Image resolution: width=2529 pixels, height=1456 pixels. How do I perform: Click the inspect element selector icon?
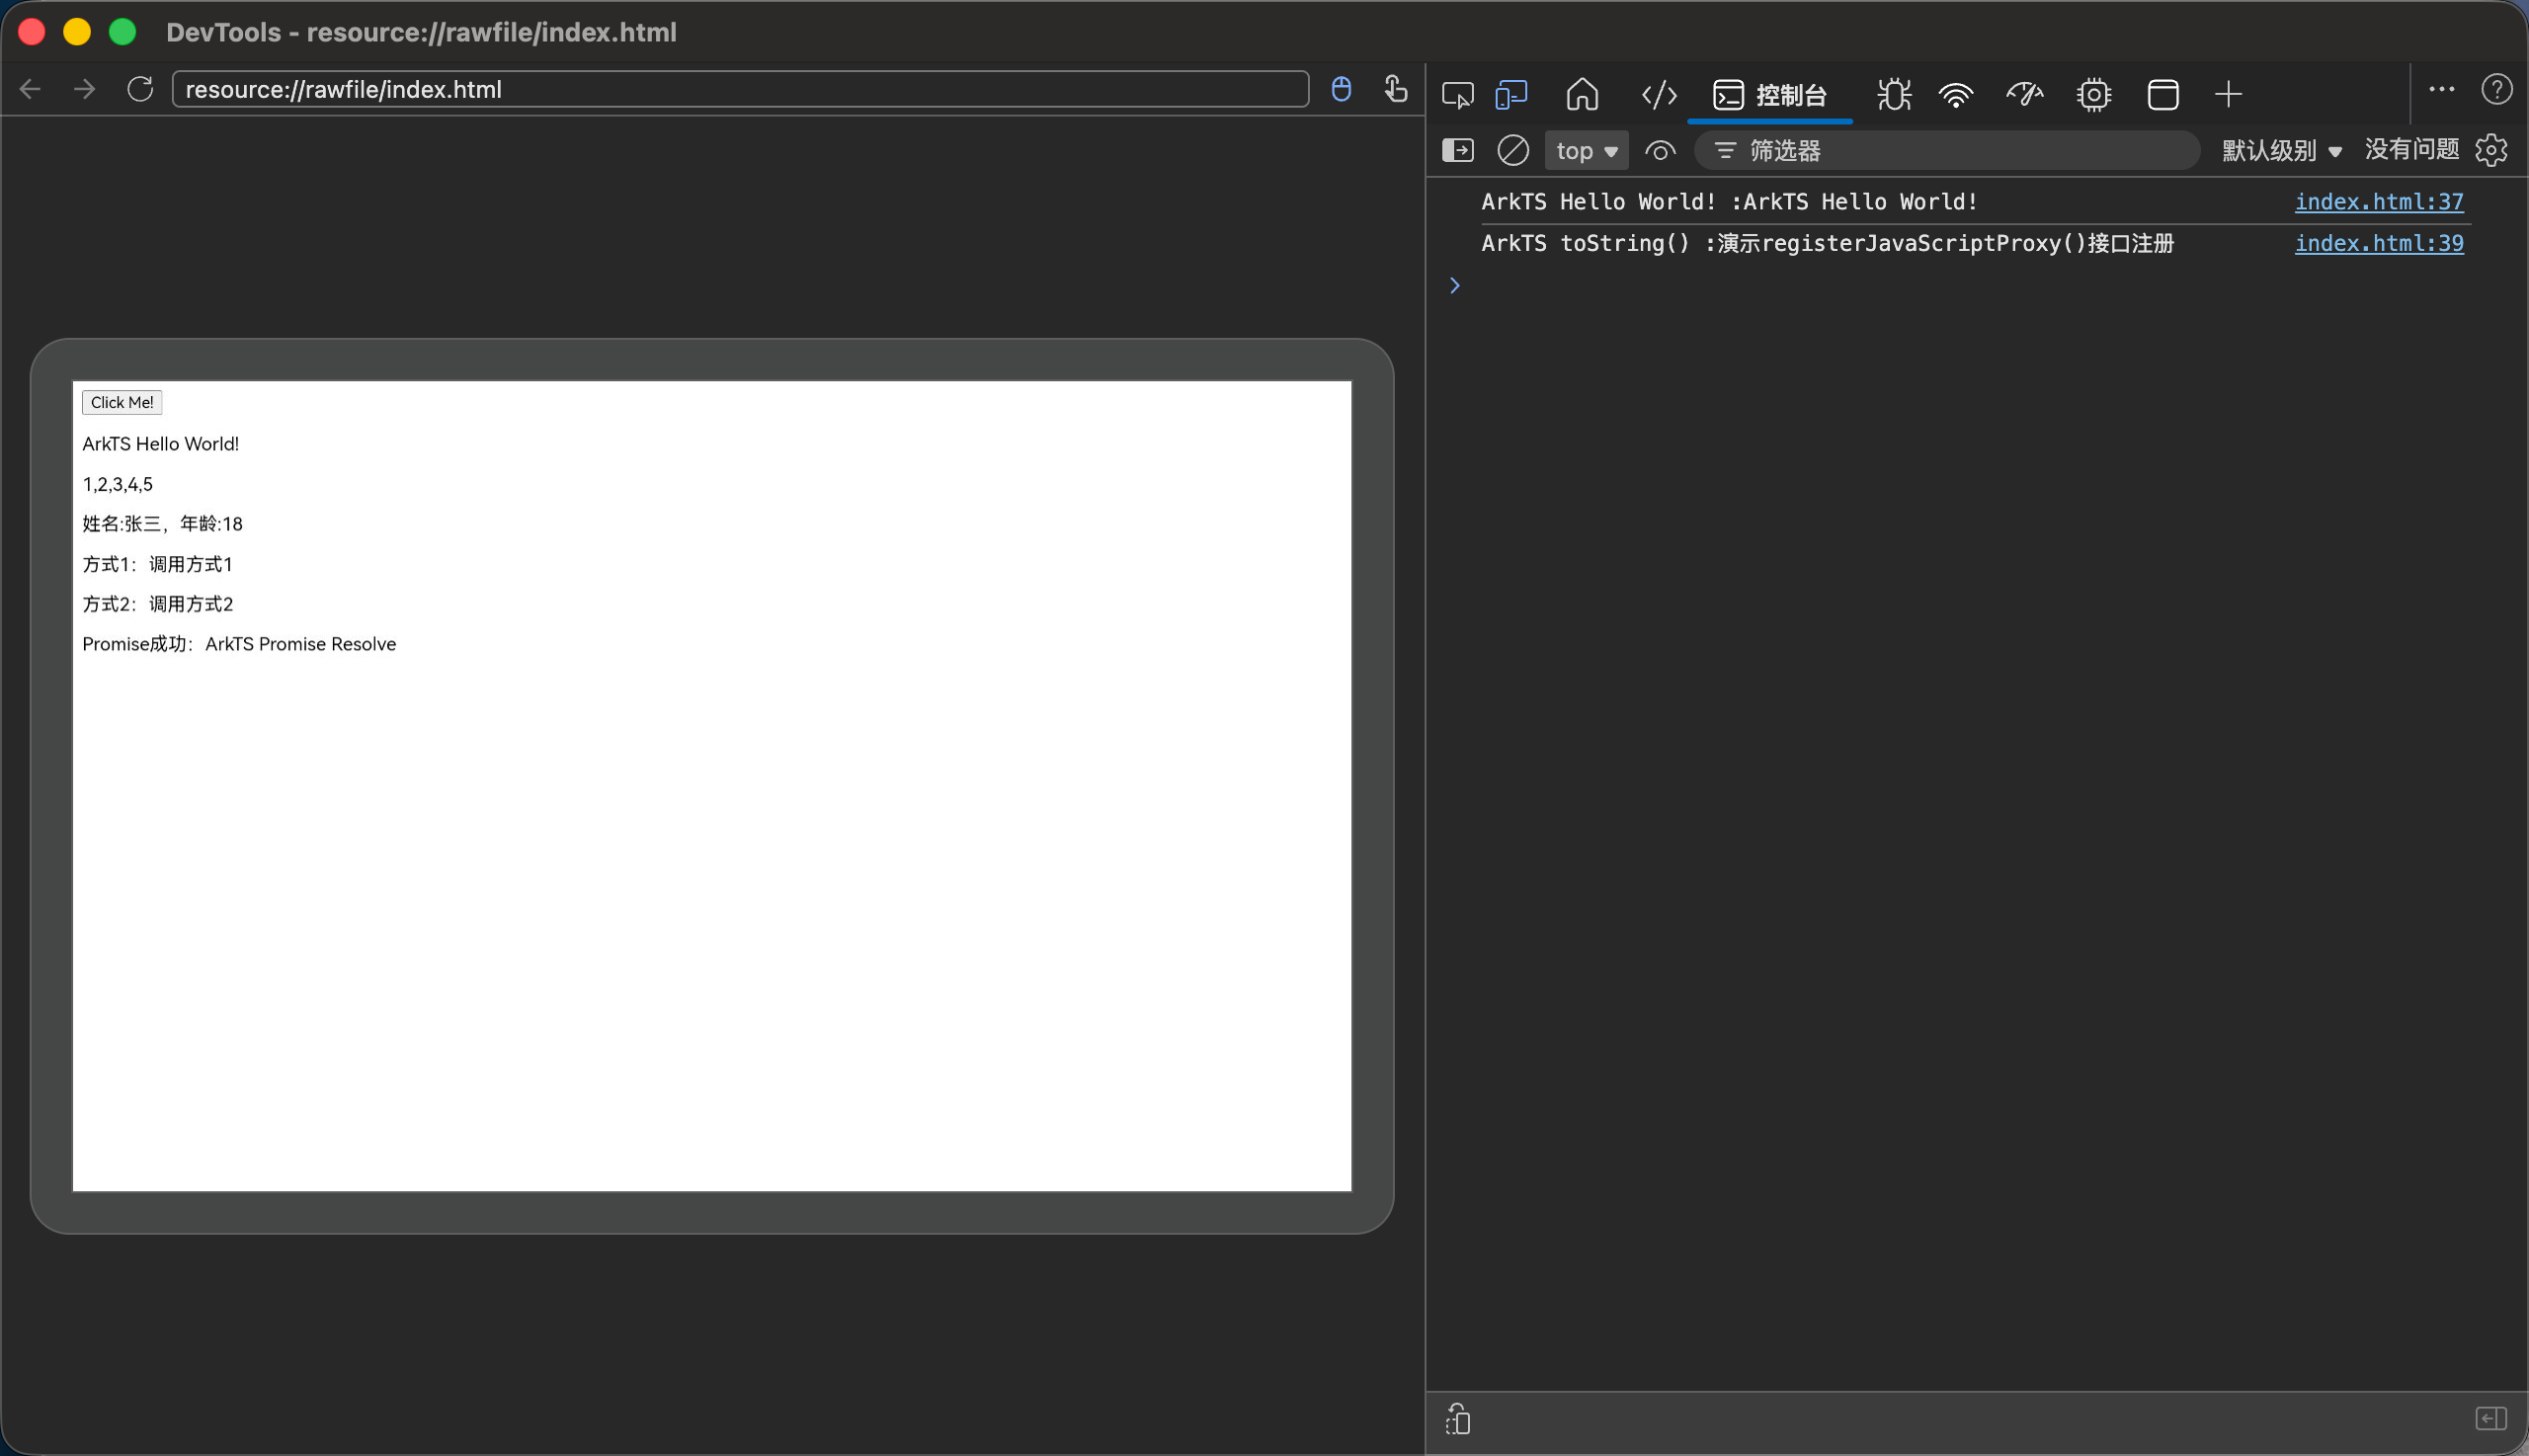1457,95
